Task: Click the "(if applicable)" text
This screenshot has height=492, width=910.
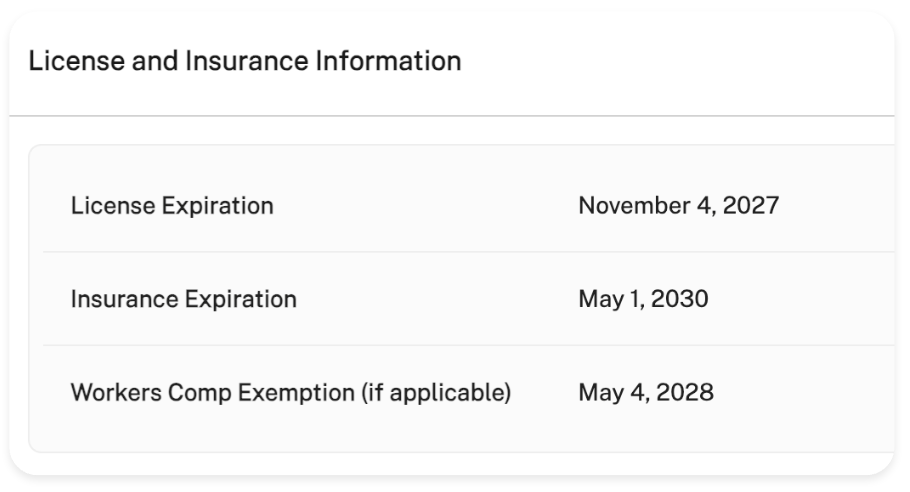Action: [435, 392]
